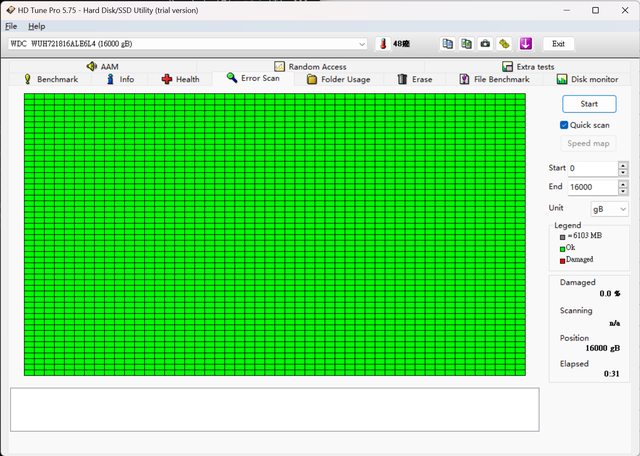Image resolution: width=640 pixels, height=456 pixels.
Task: Increase the Start value with up arrow
Action: pos(623,165)
